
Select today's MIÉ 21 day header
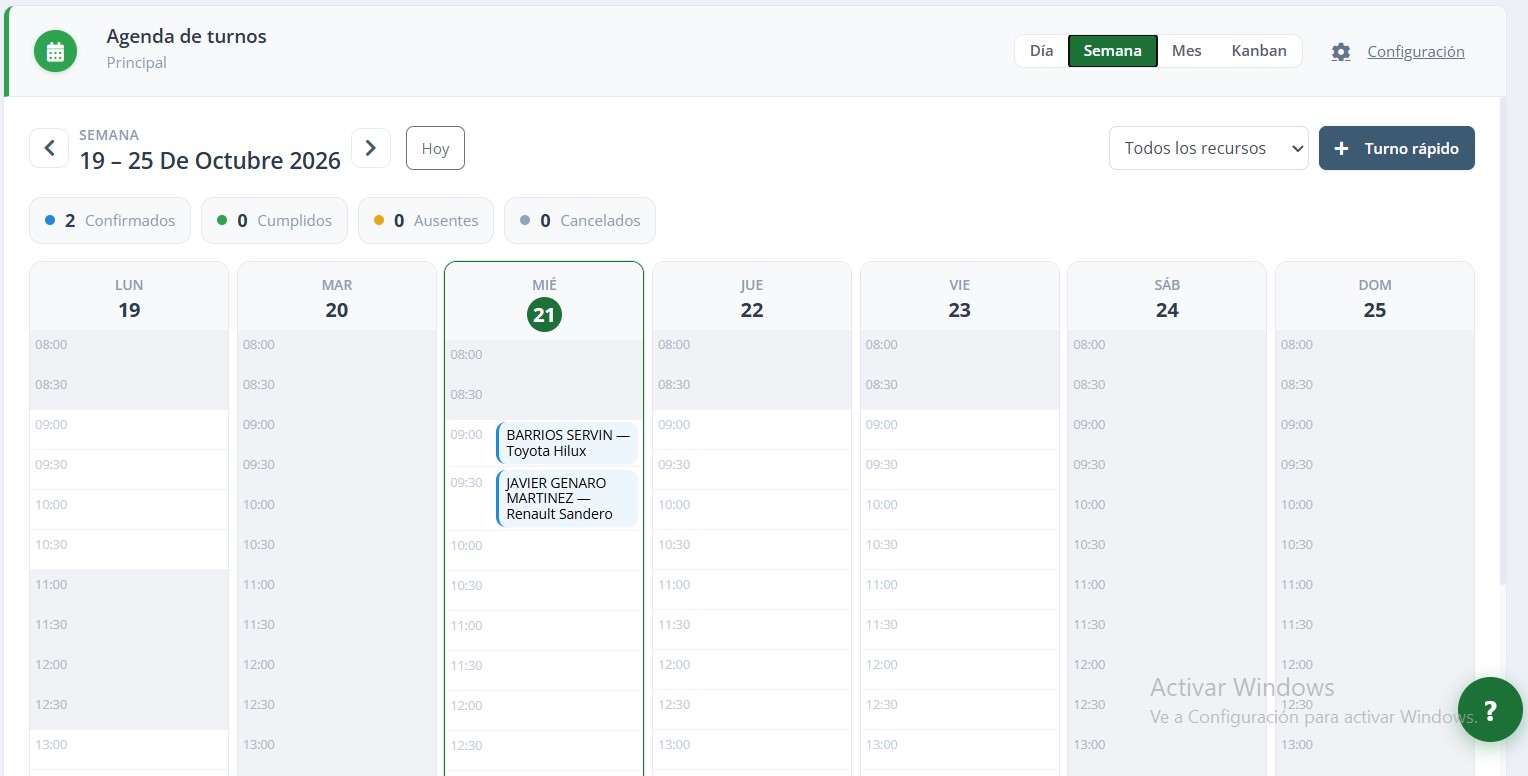(x=544, y=302)
